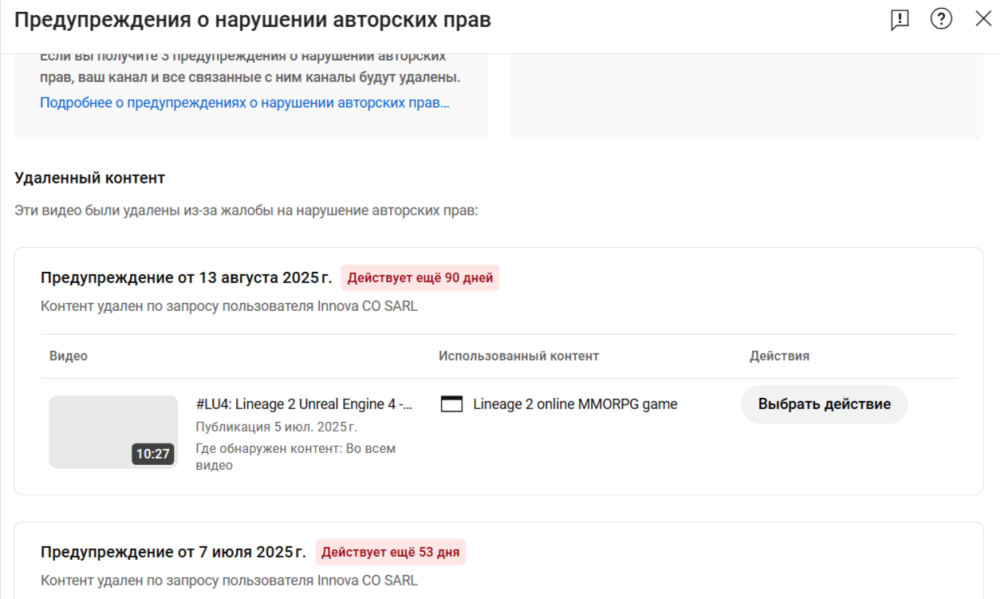
Task: Select the 'Предупреждение от 7 июля 2025 г.' heading
Action: pyautogui.click(x=174, y=552)
